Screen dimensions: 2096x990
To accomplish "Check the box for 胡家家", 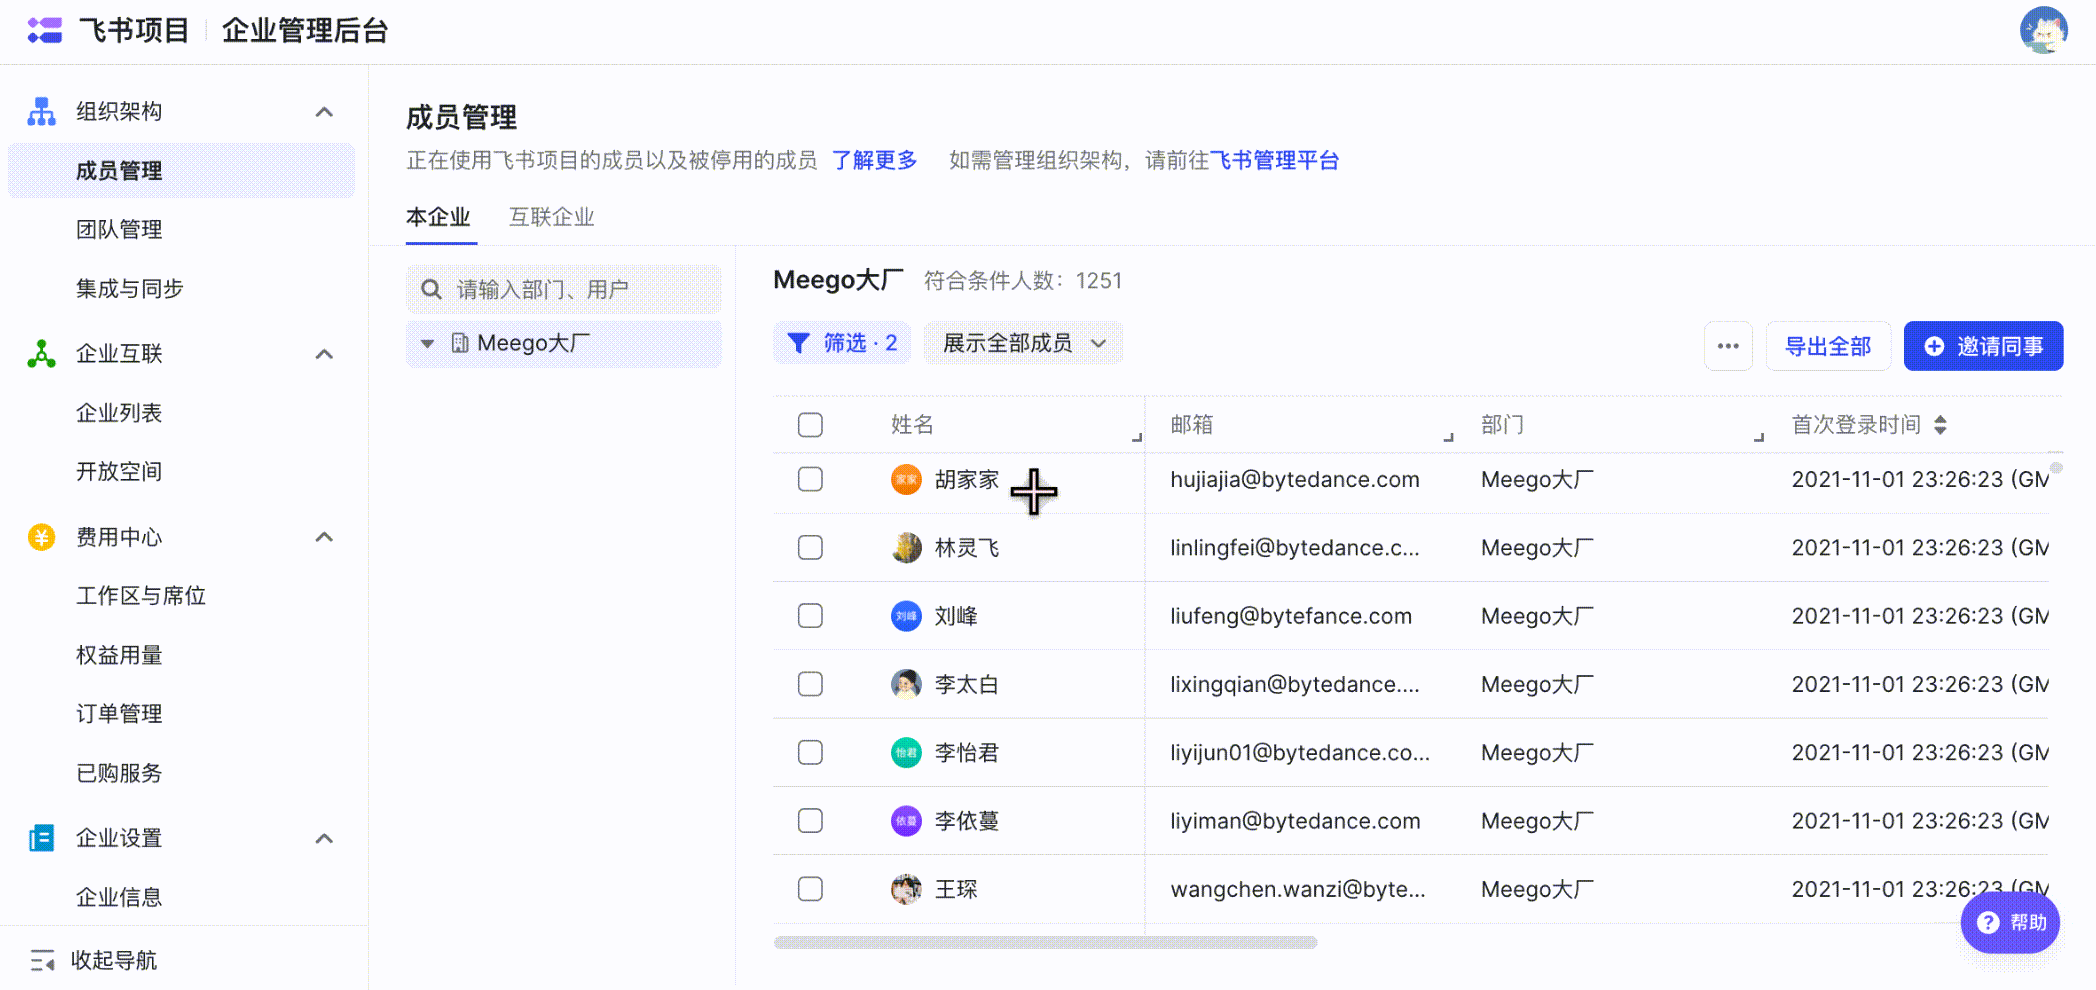I will point(810,480).
